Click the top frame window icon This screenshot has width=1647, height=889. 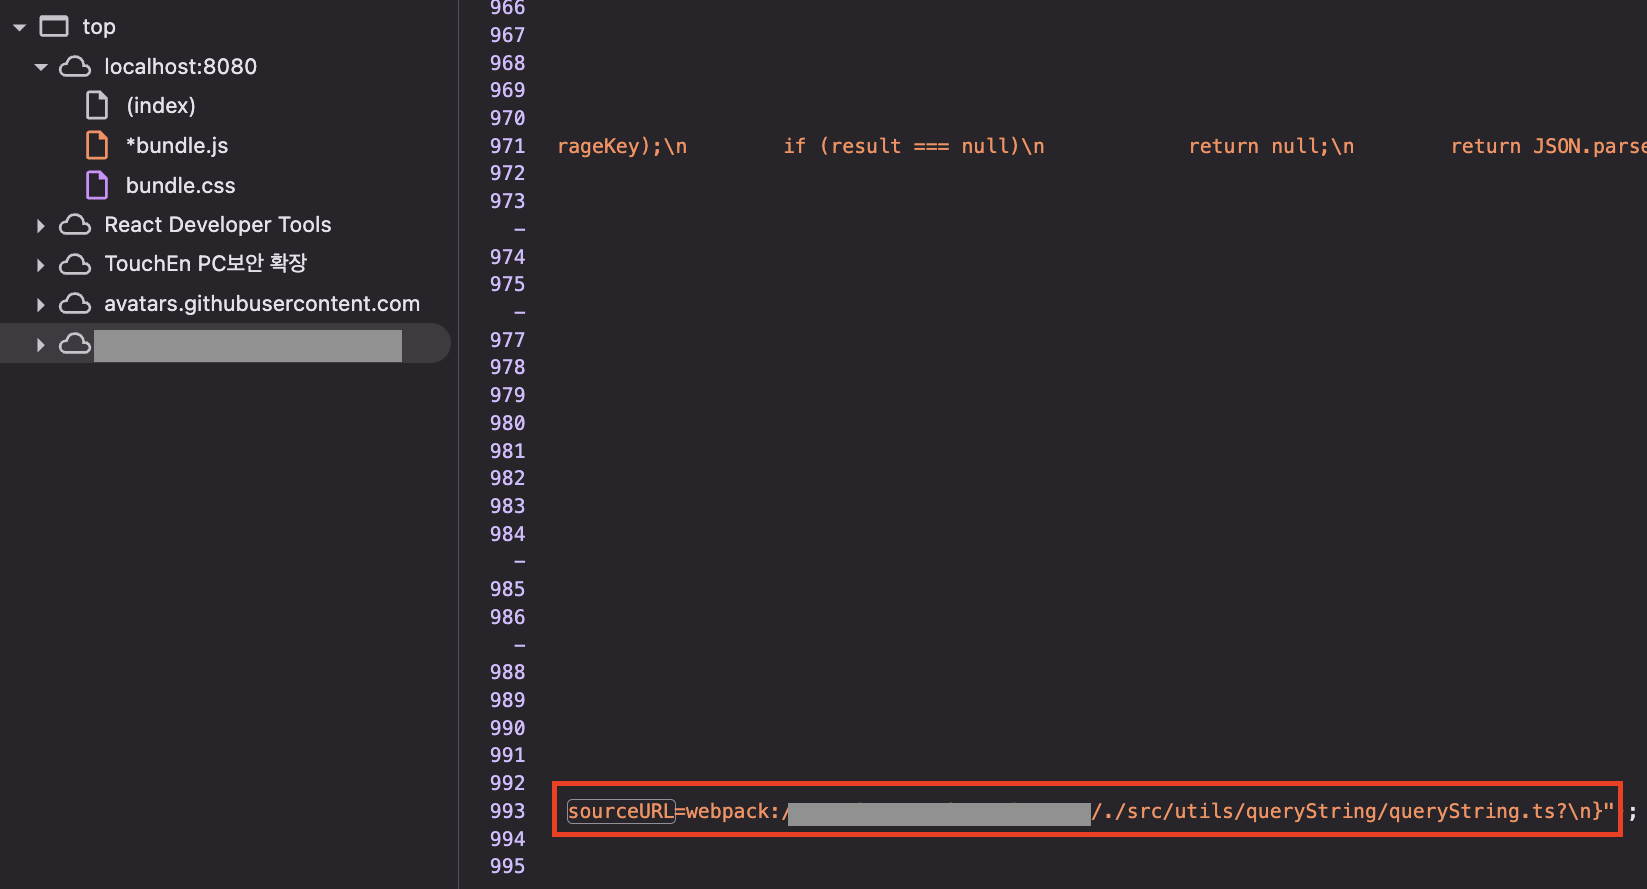(x=54, y=27)
